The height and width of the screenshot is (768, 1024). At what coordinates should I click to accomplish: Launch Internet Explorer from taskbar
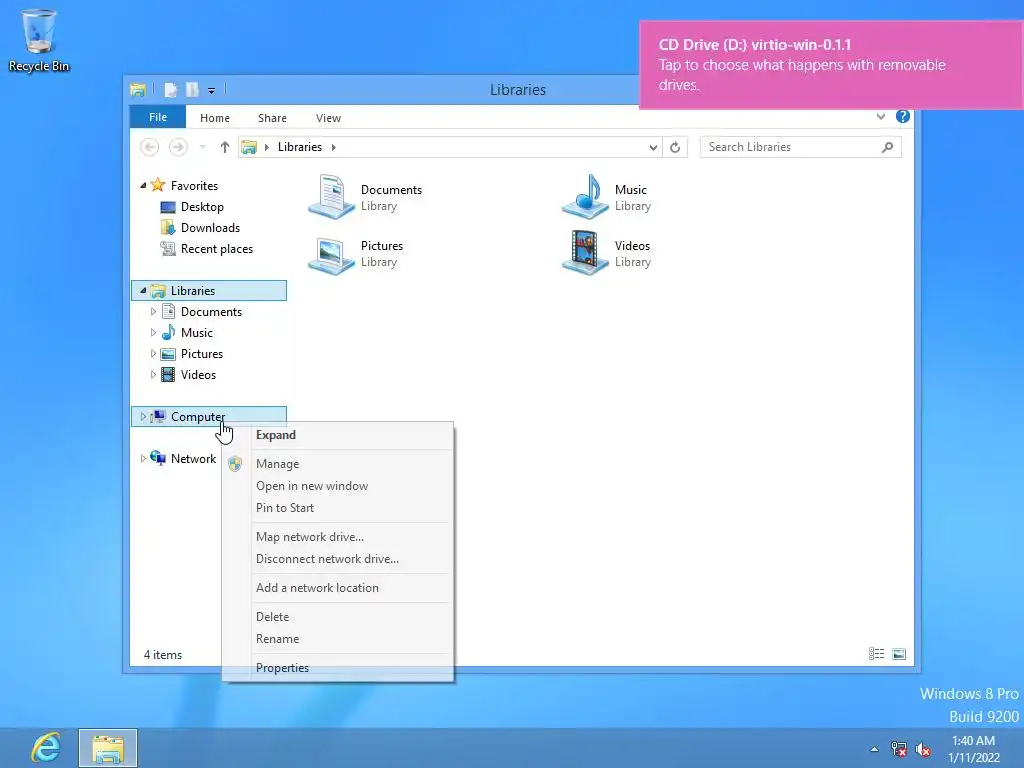46,748
